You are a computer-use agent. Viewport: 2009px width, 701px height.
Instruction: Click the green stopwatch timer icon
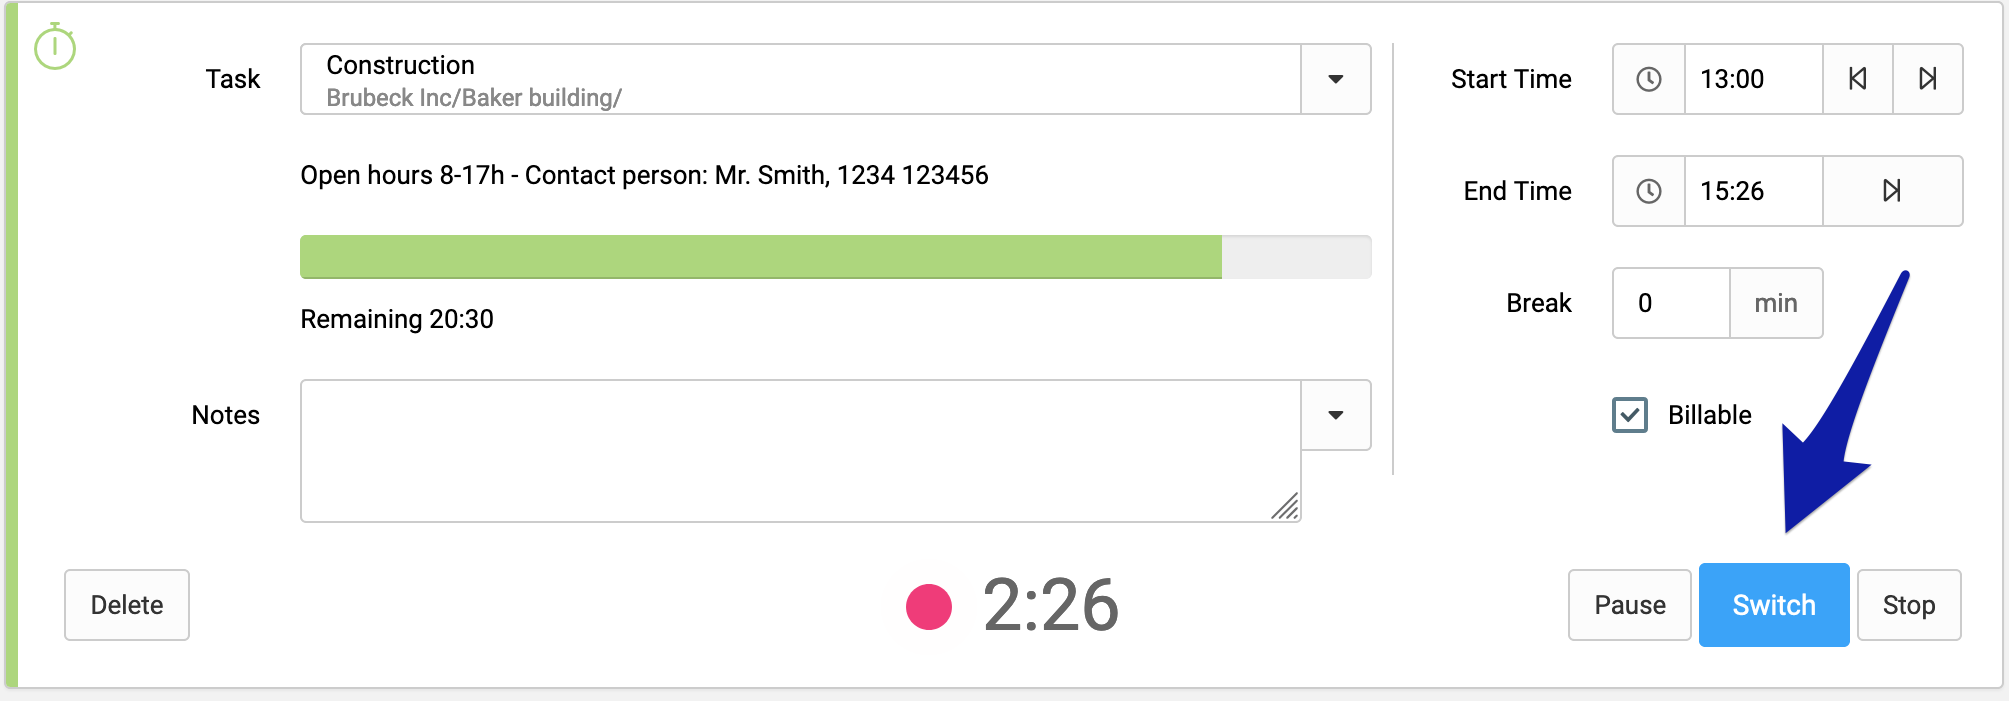point(55,46)
